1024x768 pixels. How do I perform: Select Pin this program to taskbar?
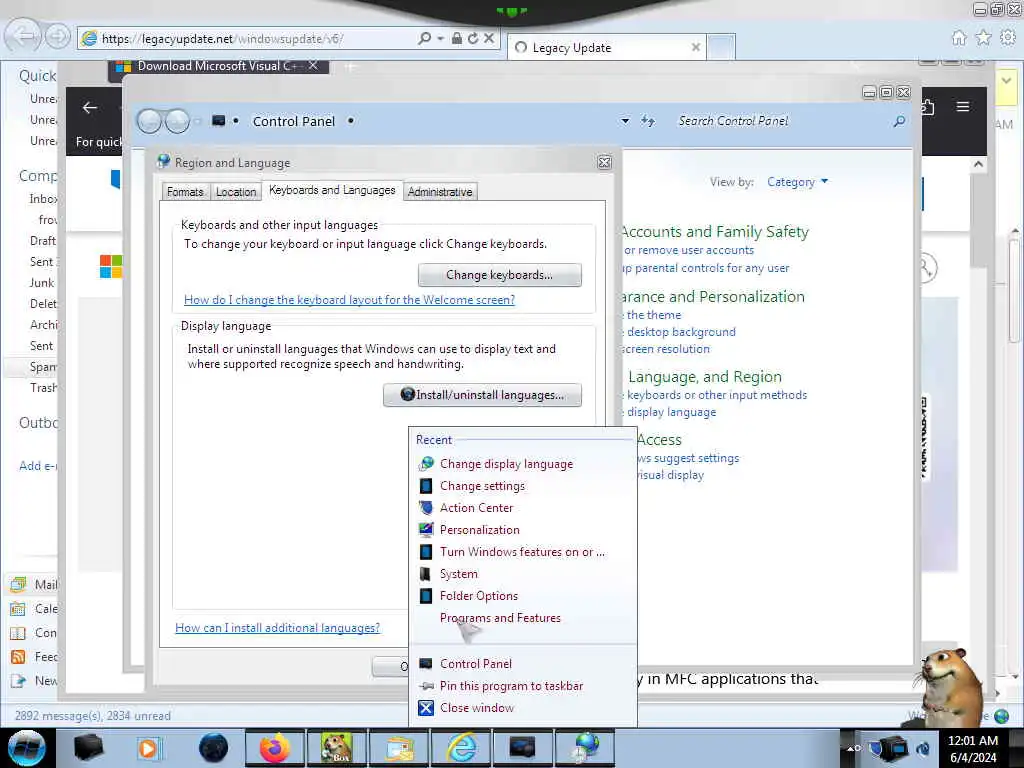point(511,686)
